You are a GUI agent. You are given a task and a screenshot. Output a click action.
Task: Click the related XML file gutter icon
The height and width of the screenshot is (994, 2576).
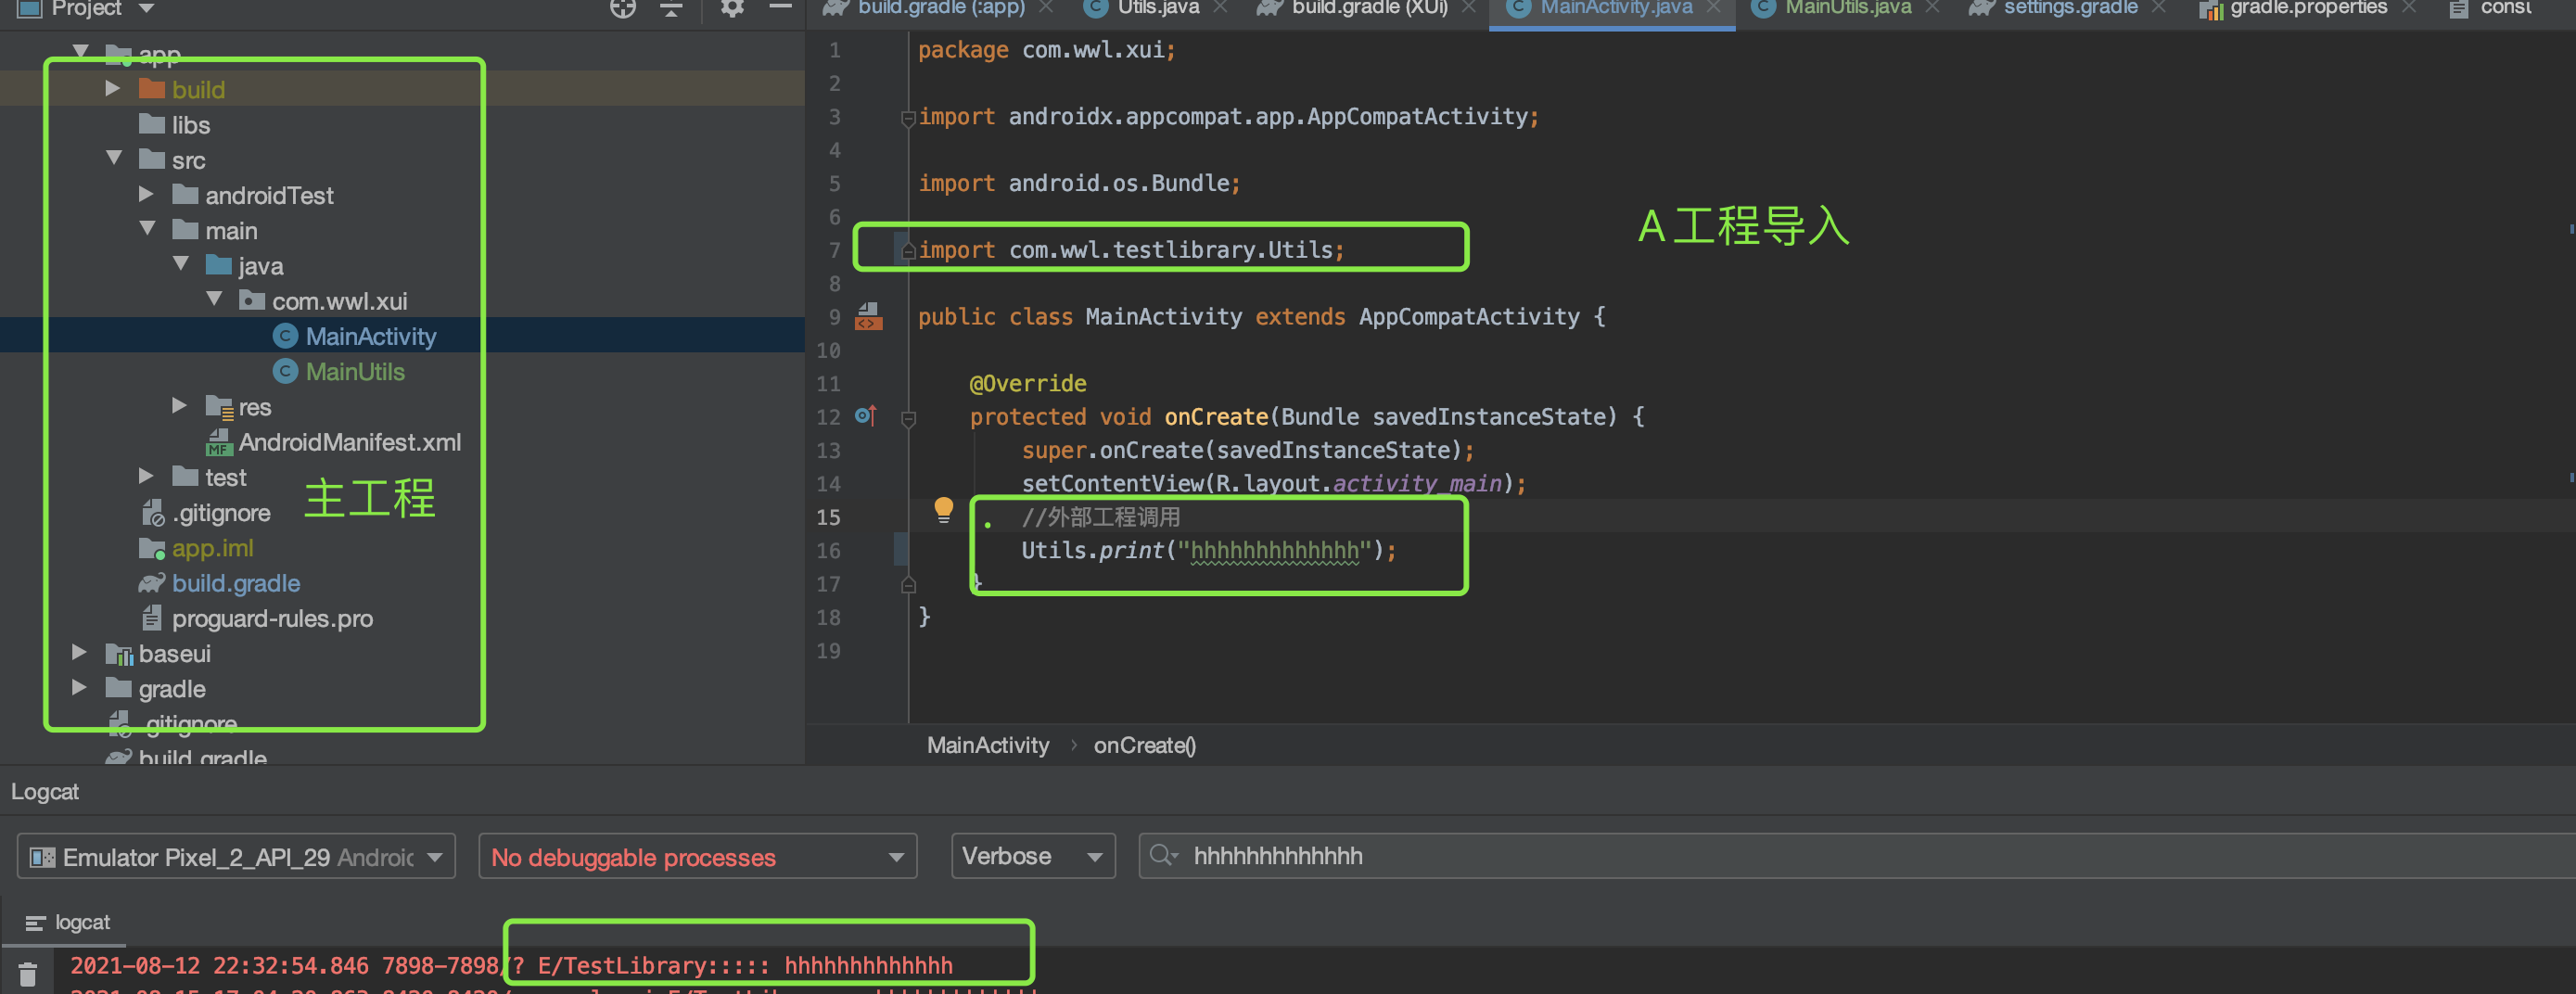coord(868,317)
